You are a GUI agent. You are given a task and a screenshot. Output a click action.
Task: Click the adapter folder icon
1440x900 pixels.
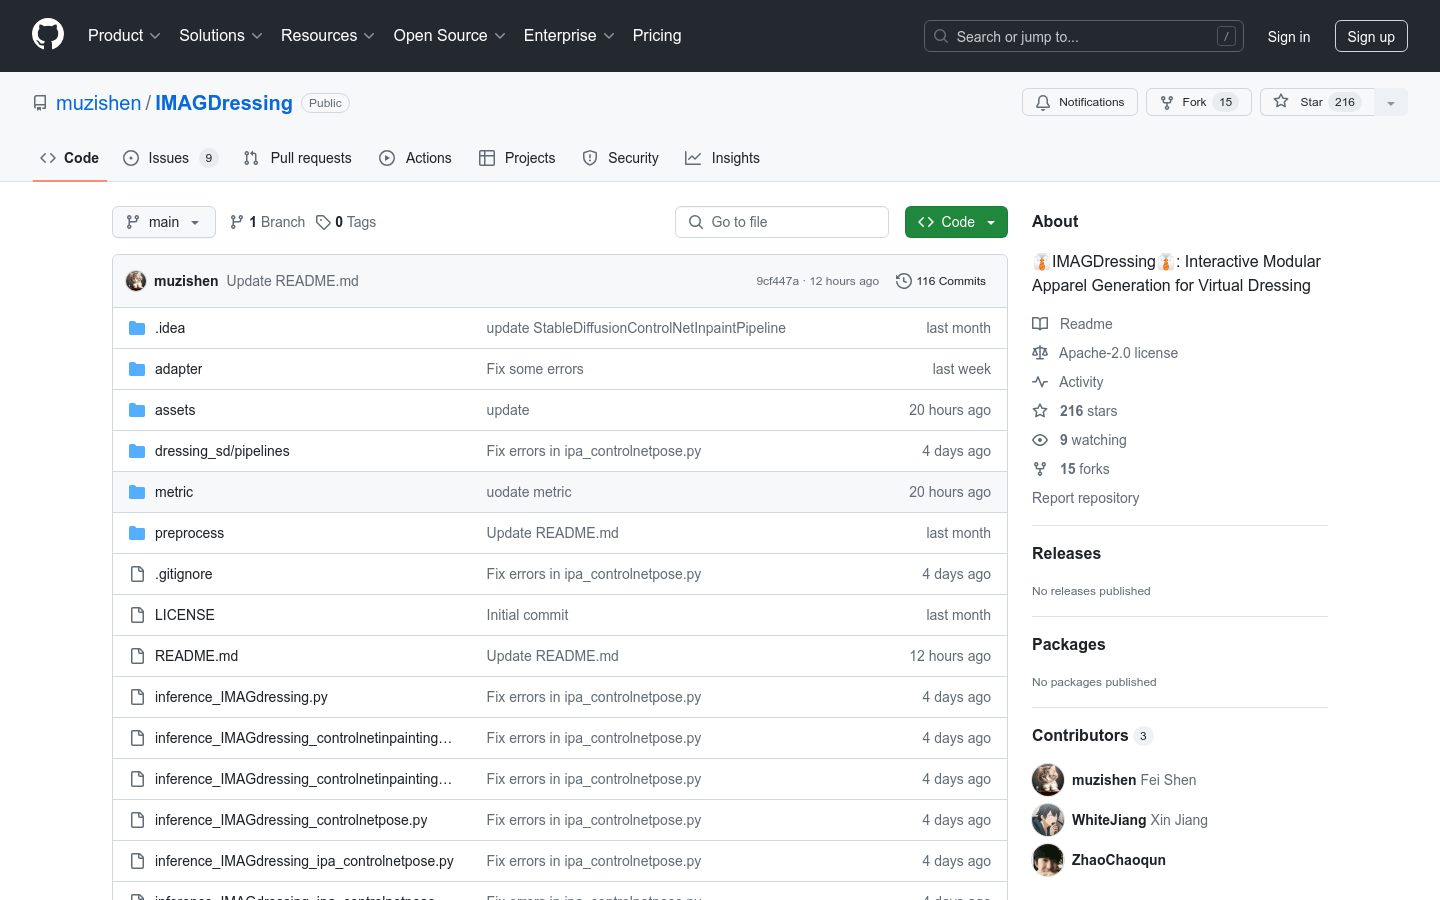pyautogui.click(x=137, y=369)
